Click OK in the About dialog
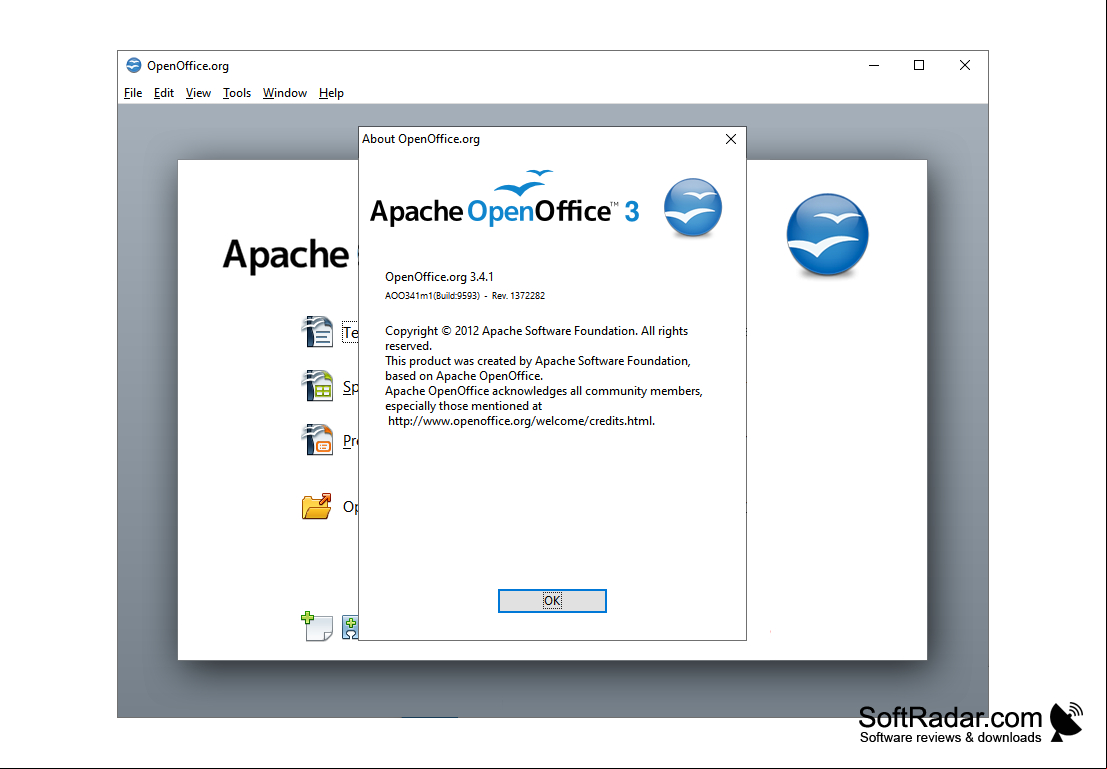 click(x=552, y=601)
